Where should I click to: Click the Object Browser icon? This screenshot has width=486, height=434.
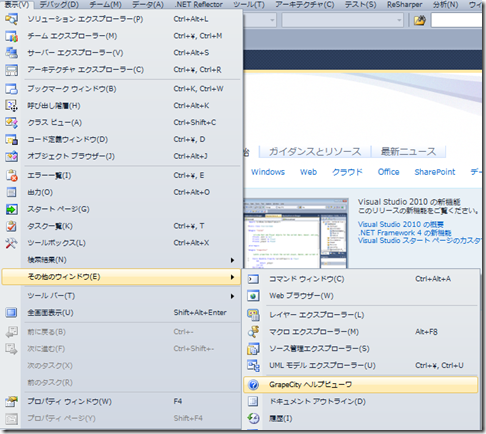click(11, 156)
